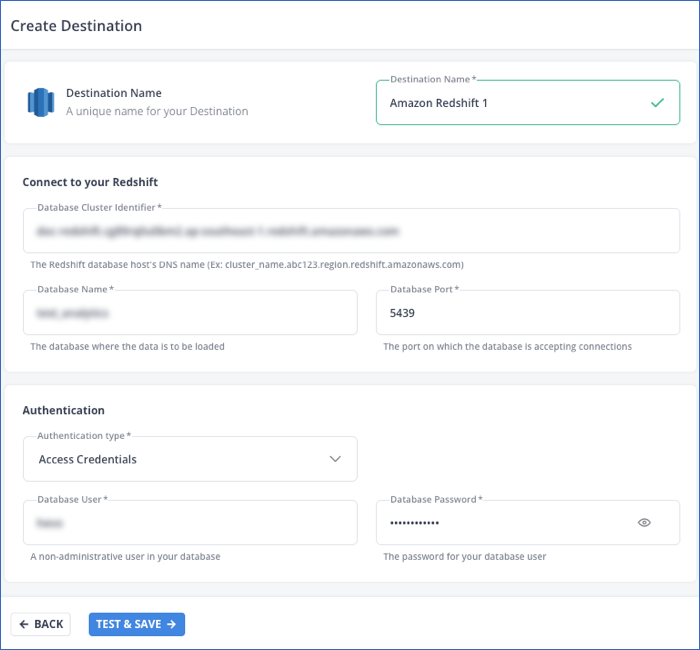
Task: Expand the Authentication type dropdown chevron
Action: pos(335,459)
